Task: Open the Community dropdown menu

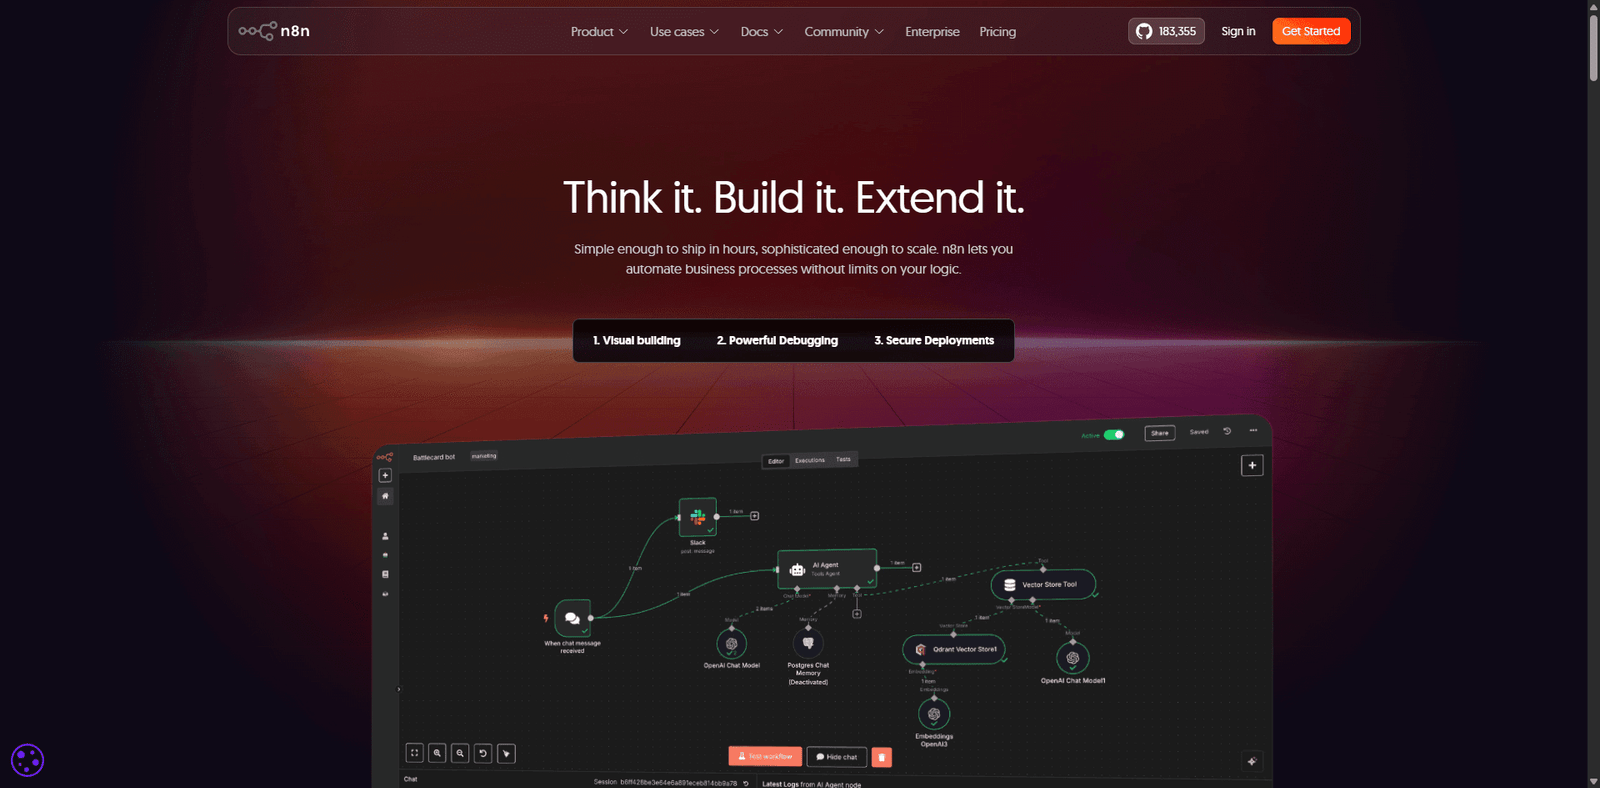Action: (x=843, y=32)
